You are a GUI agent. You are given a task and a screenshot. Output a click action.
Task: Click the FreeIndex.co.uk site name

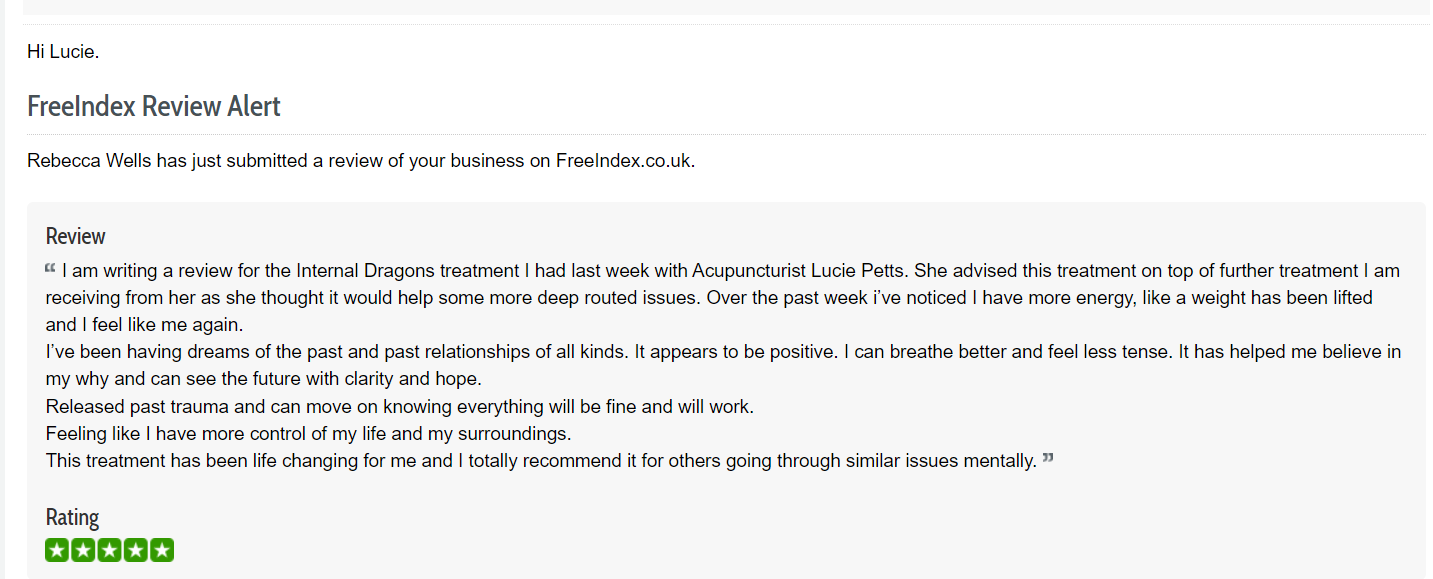tap(623, 161)
